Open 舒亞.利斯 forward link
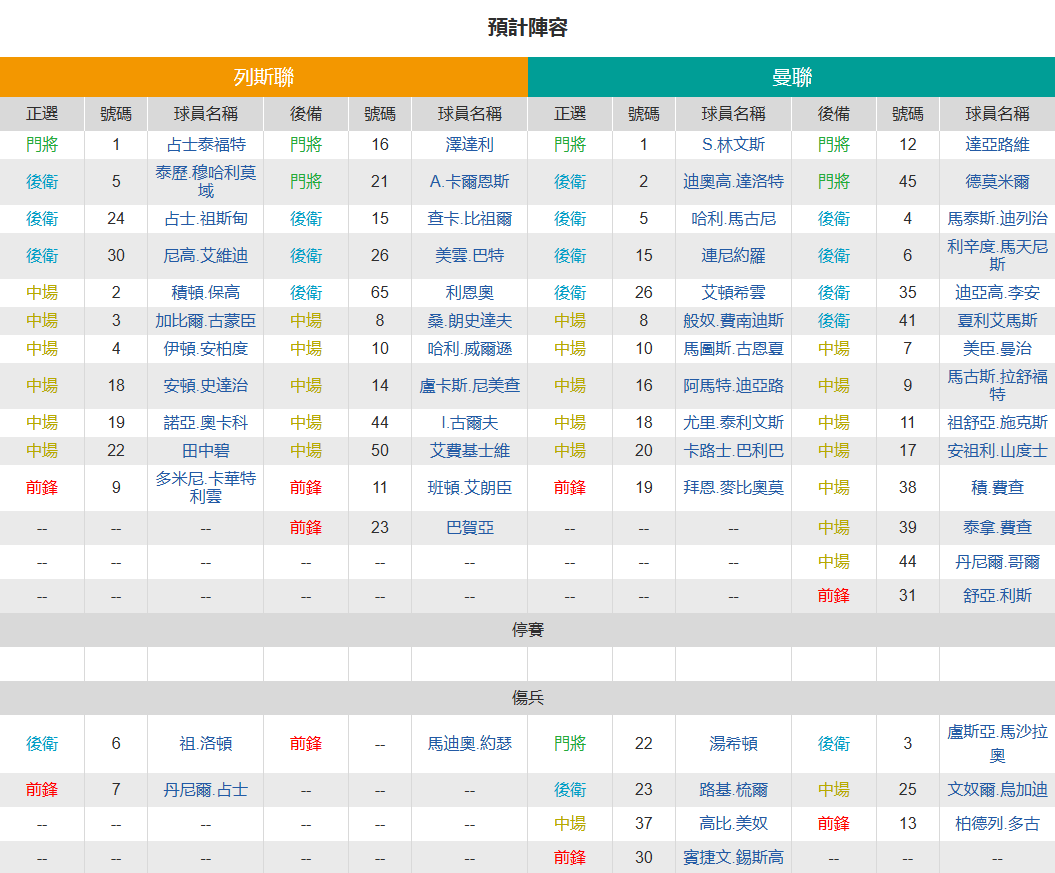Image resolution: width=1055 pixels, height=873 pixels. (997, 595)
